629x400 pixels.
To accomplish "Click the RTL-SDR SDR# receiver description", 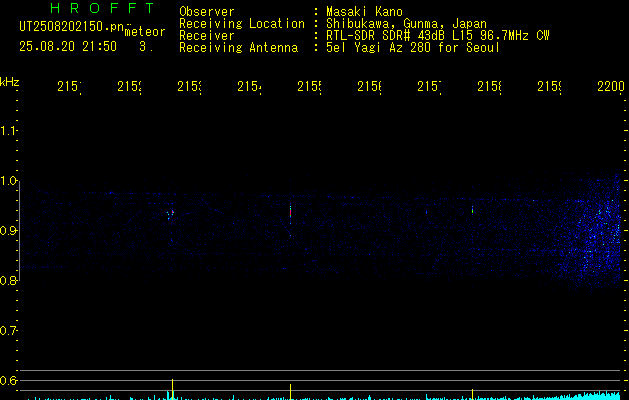I will coord(438,36).
